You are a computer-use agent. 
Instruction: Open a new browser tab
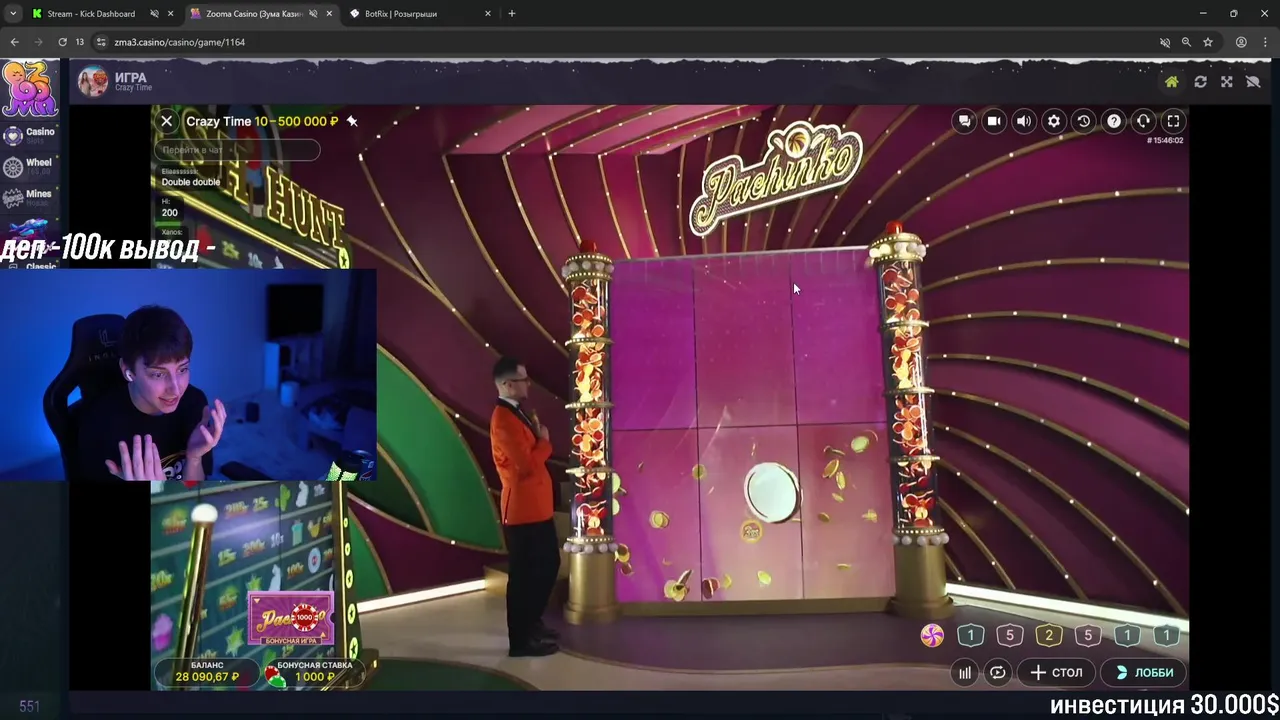coord(512,14)
